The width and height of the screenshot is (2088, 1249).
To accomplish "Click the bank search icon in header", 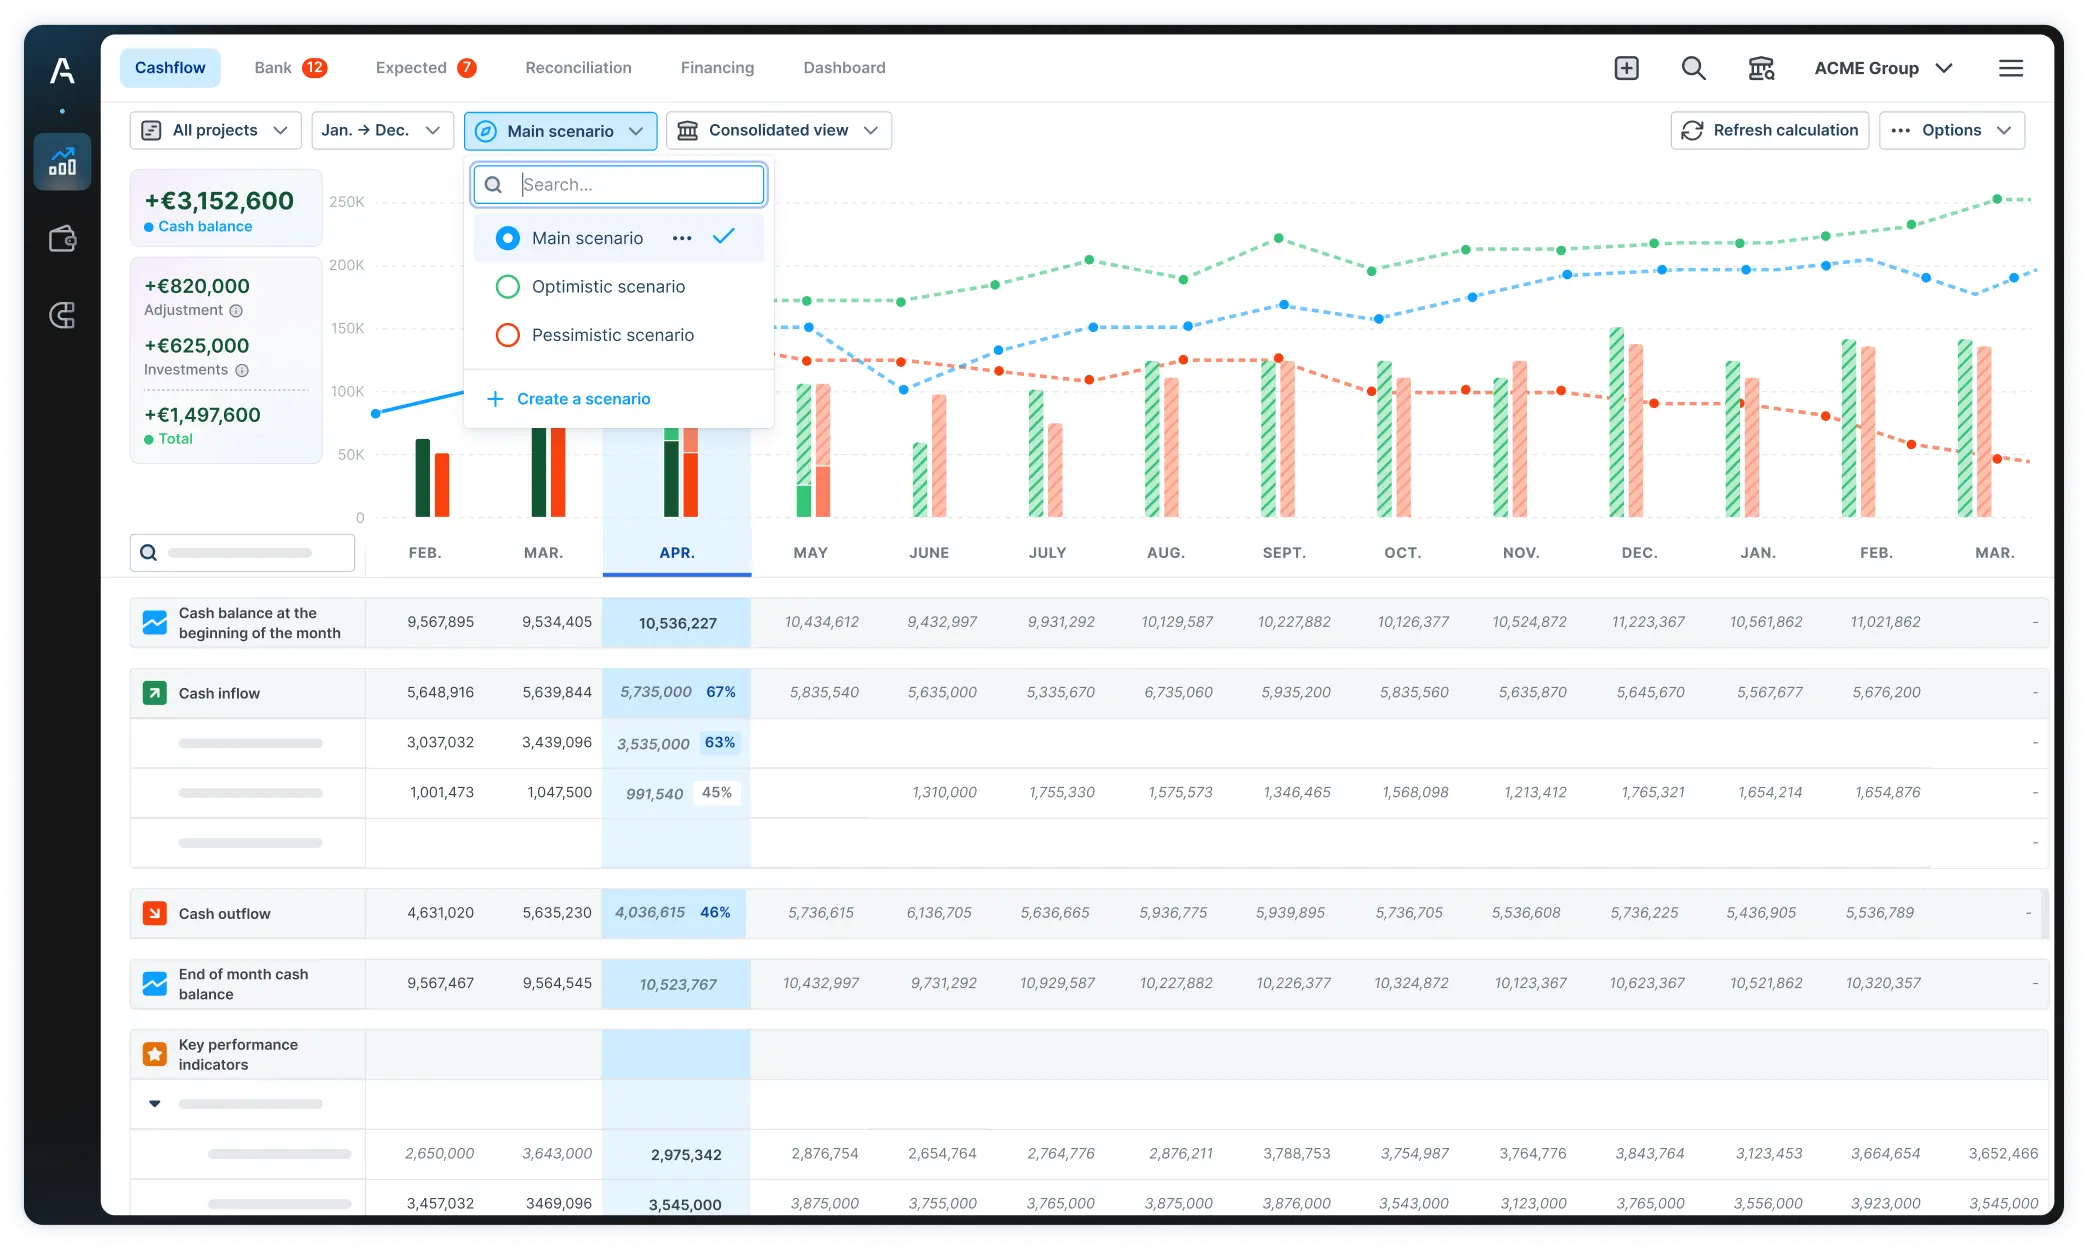I will coord(1760,68).
